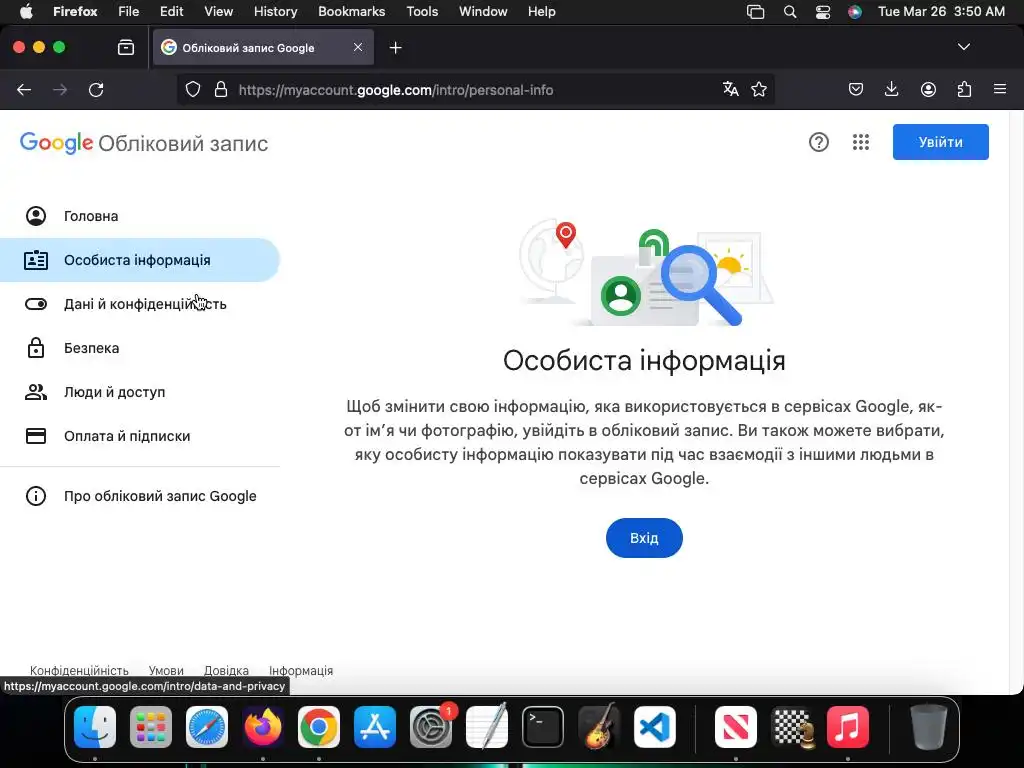Select Особиста інформація sidebar item

[140, 260]
